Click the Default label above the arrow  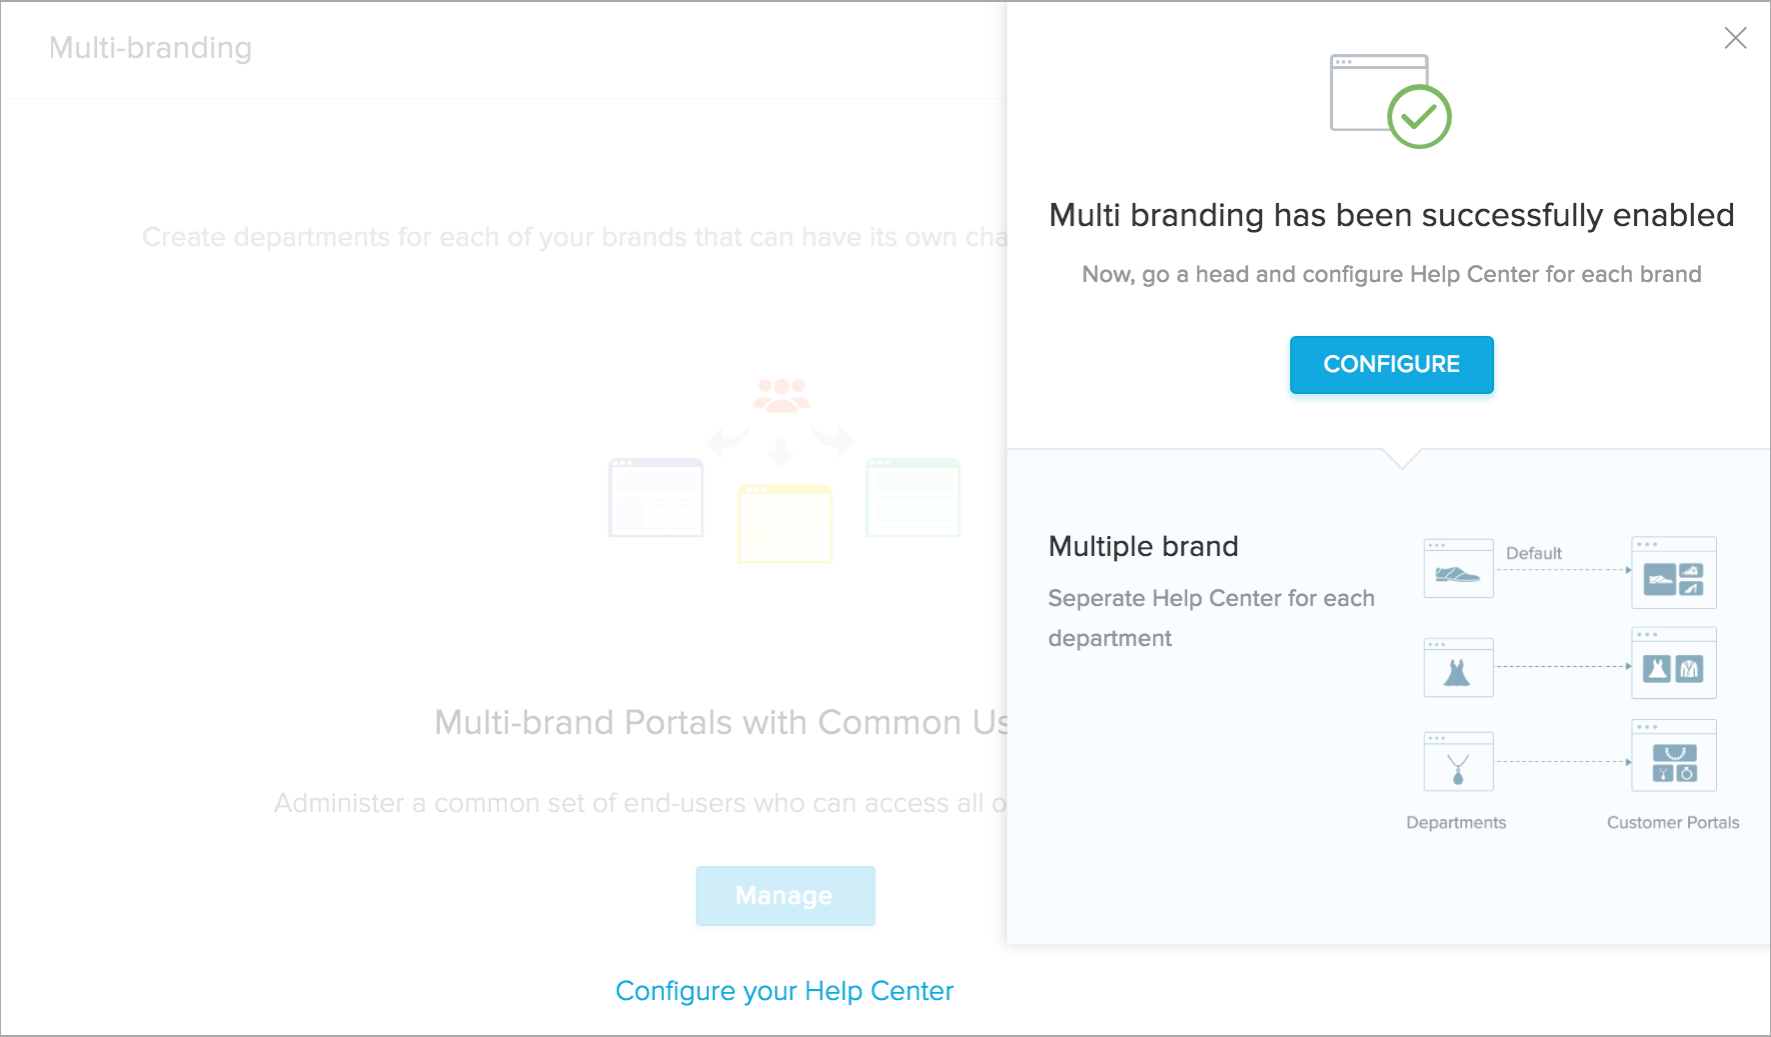(x=1533, y=553)
